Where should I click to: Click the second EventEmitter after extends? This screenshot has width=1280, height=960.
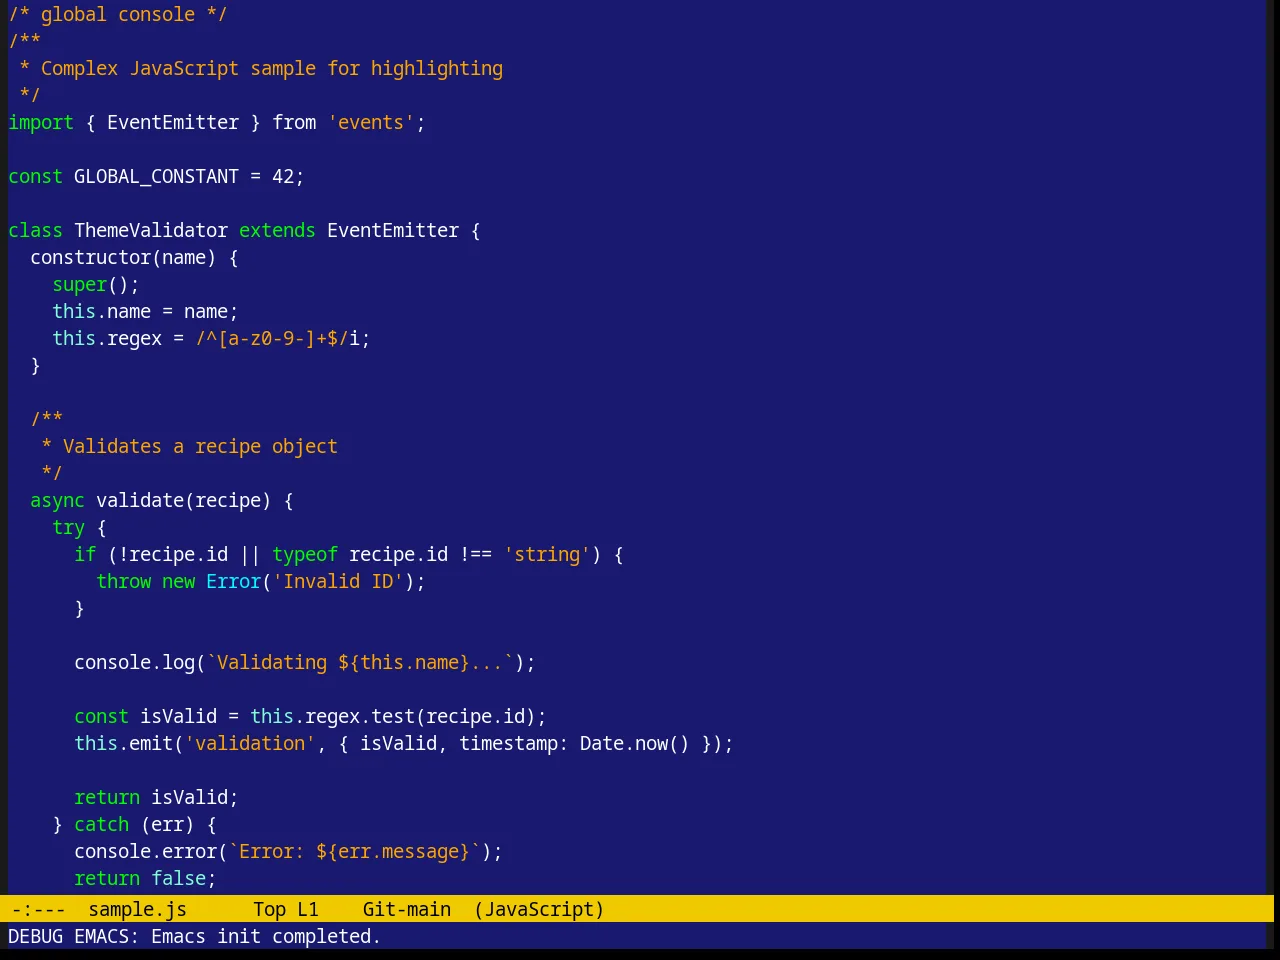(x=393, y=230)
